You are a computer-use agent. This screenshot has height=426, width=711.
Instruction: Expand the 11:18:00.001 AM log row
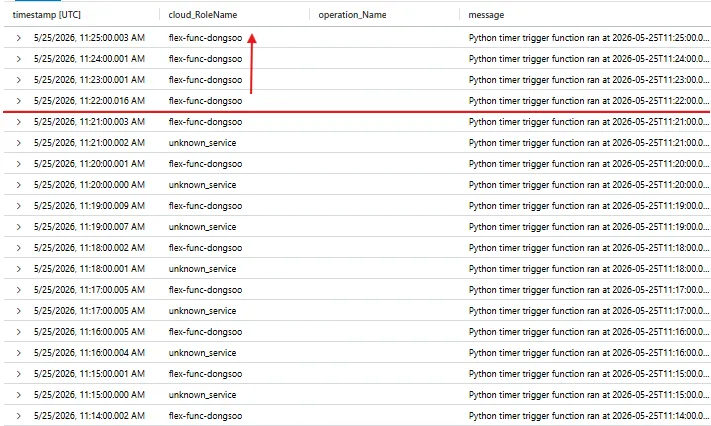pyautogui.click(x=19, y=269)
